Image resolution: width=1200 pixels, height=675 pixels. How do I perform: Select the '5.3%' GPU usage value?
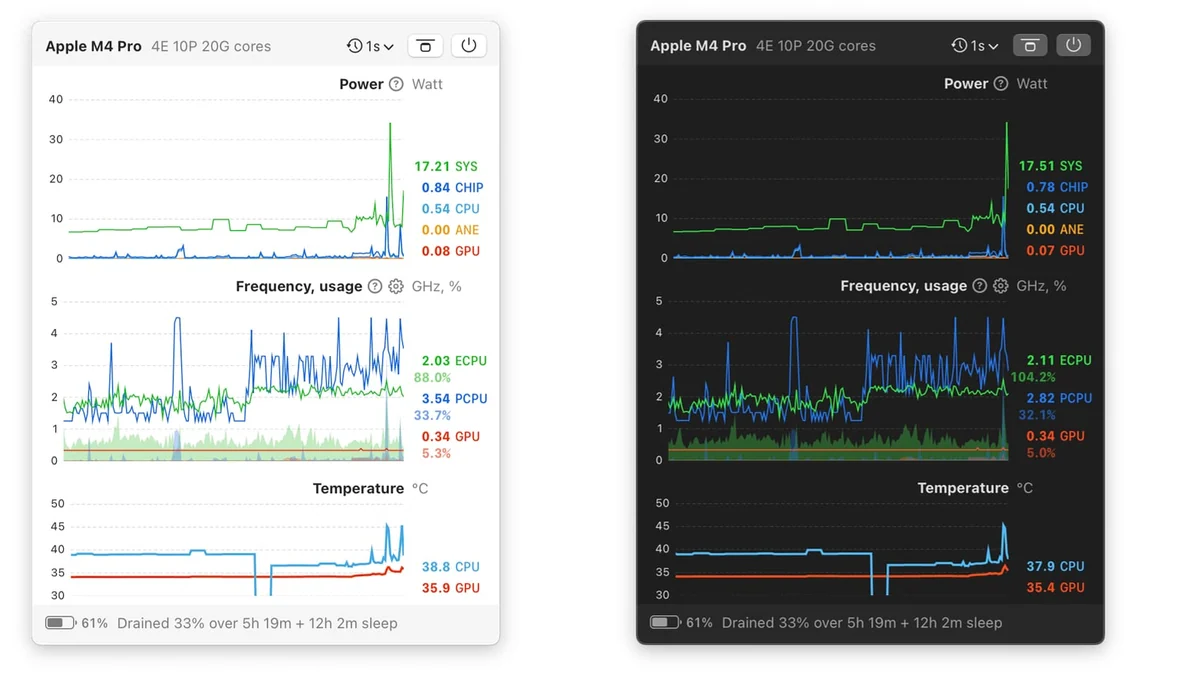[436, 453]
